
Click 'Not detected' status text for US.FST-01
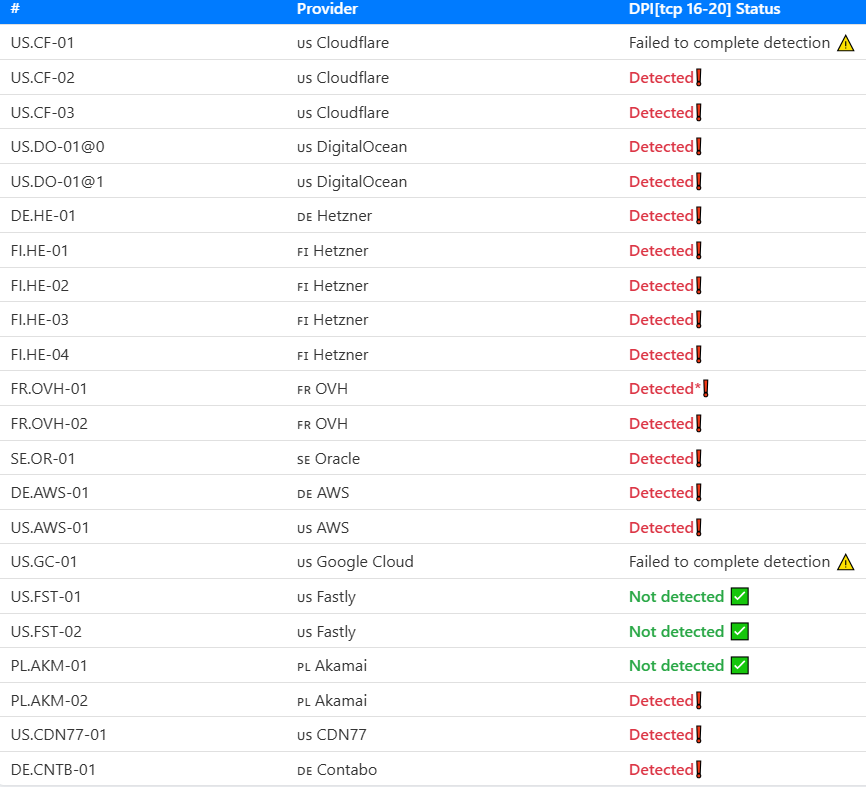(677, 597)
